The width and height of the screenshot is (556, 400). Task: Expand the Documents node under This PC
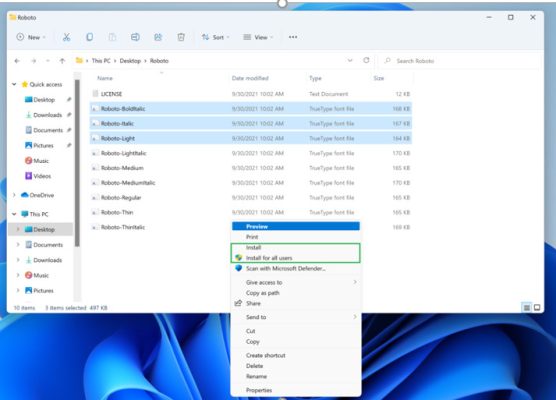pyautogui.click(x=18, y=245)
